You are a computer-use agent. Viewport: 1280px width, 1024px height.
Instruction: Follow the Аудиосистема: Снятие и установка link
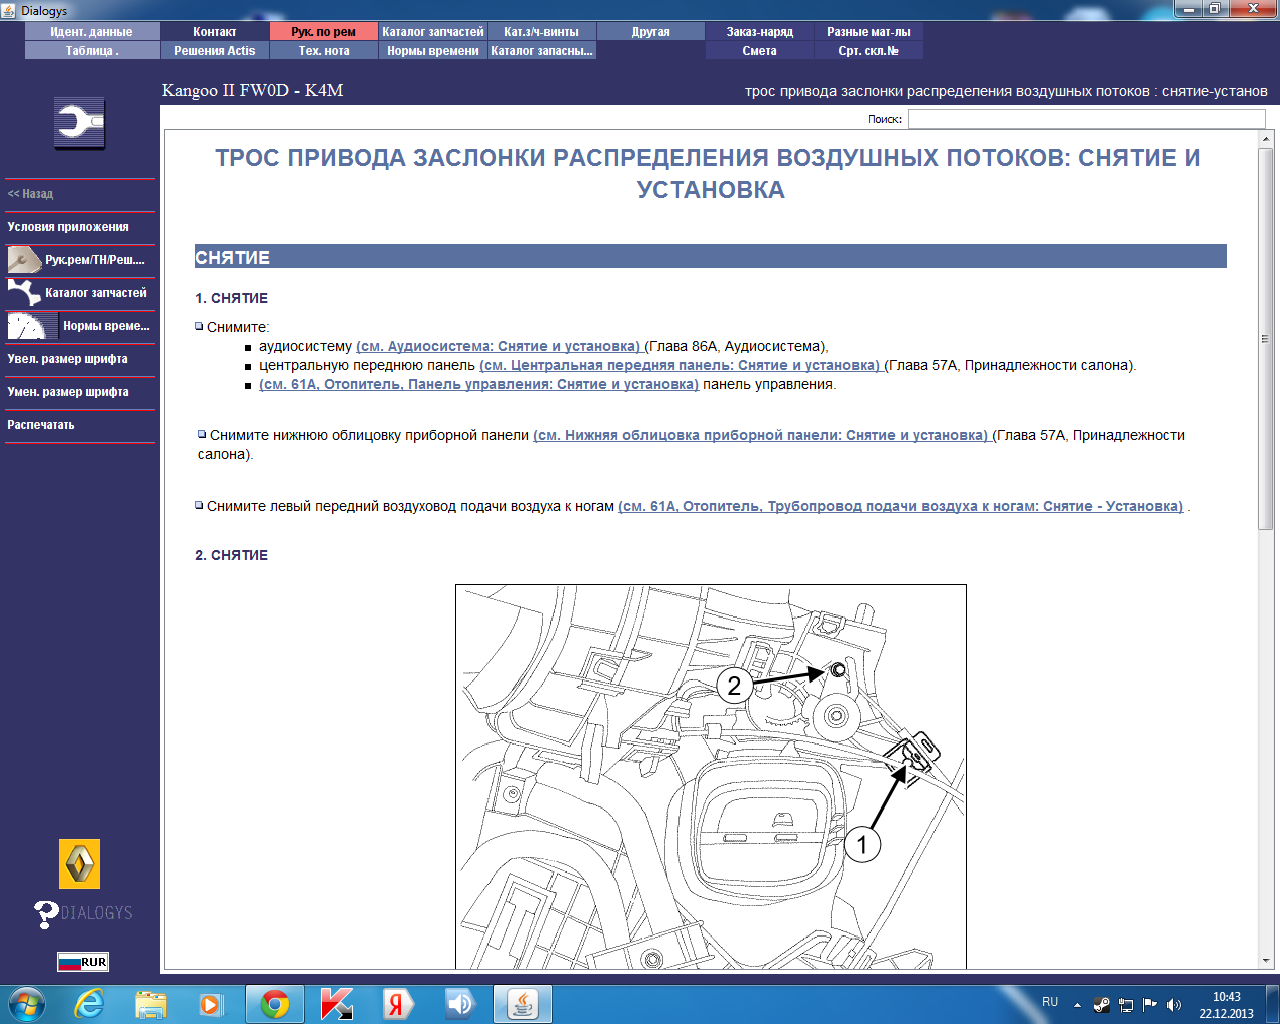click(x=498, y=347)
